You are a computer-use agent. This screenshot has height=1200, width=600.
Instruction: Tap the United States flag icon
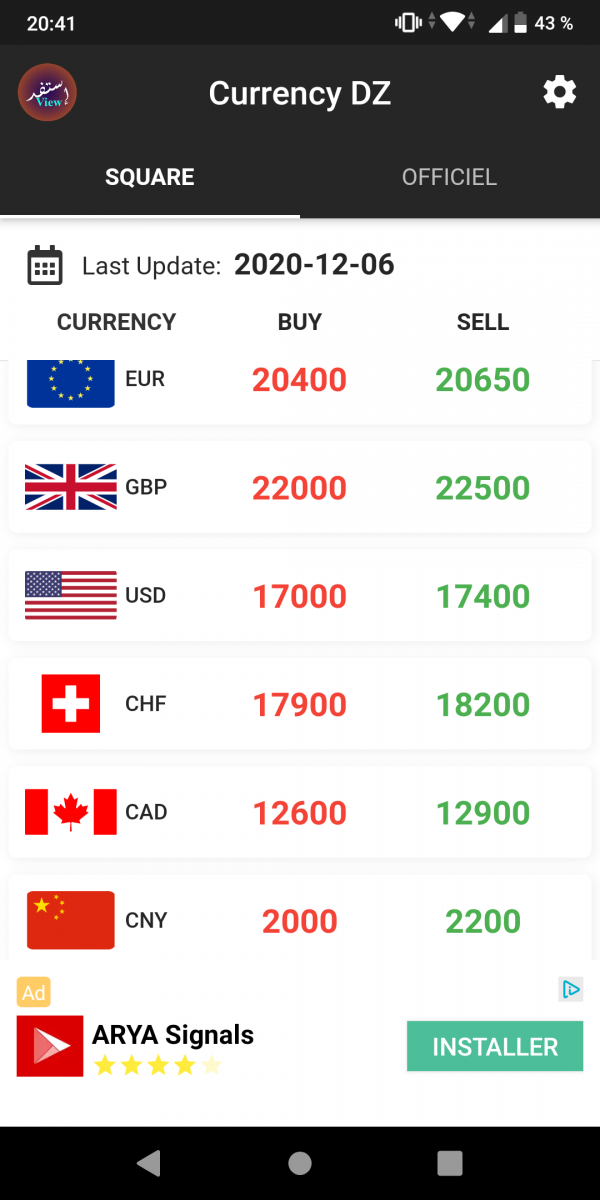70,595
